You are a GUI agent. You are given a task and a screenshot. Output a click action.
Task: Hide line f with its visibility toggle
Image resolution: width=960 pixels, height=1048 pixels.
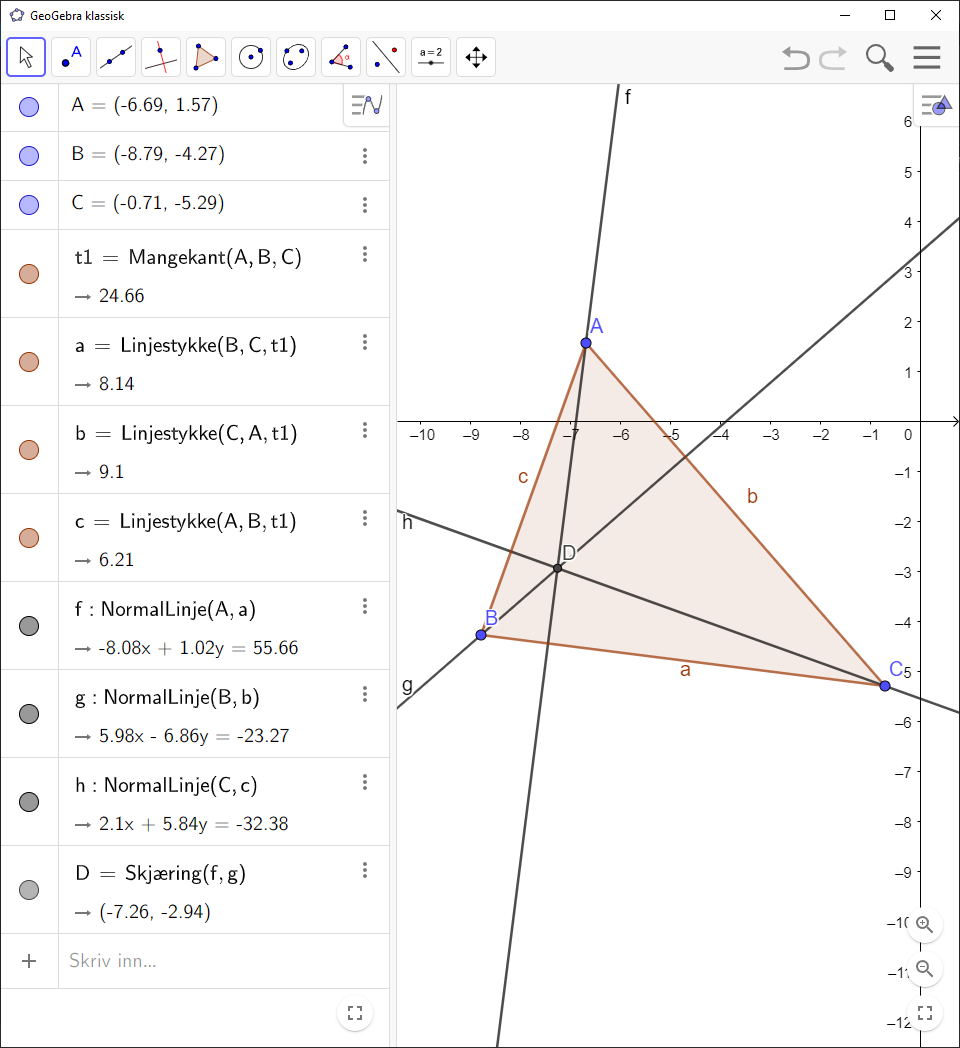(x=29, y=626)
